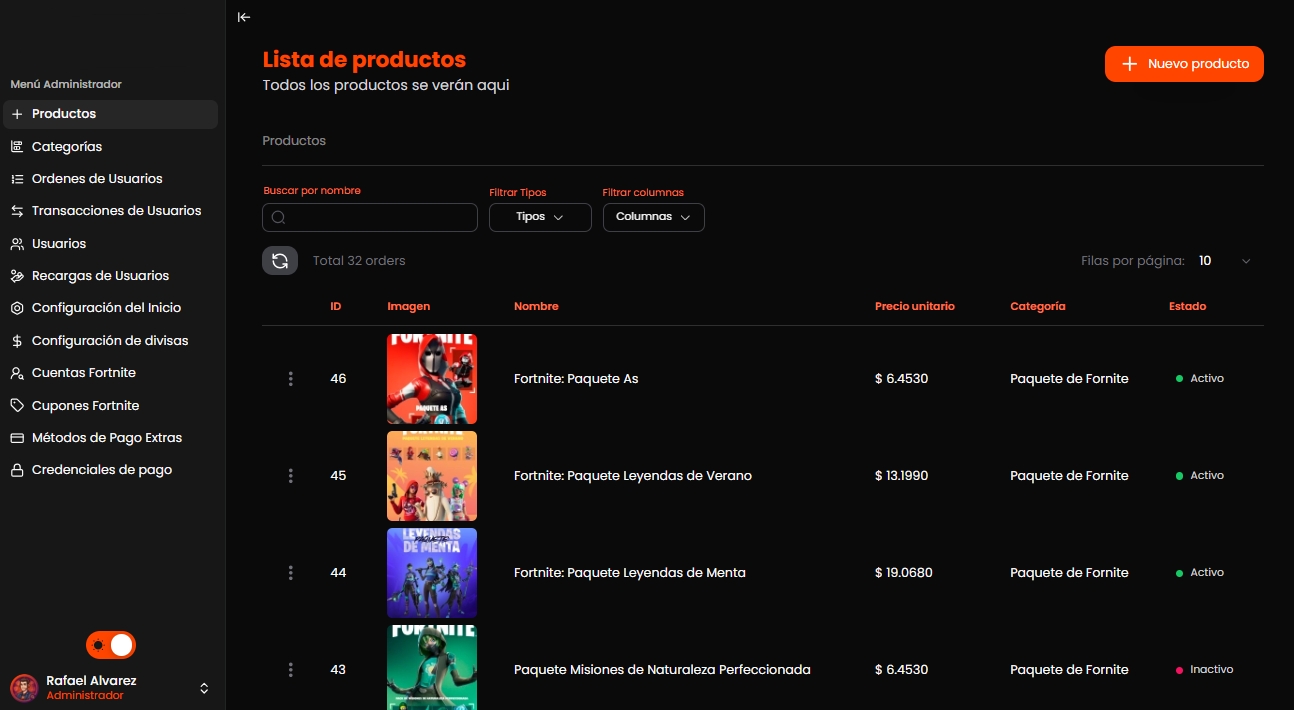Click magnifier icon in search box
Viewport: 1294px width, 710px height.
pyautogui.click(x=279, y=218)
